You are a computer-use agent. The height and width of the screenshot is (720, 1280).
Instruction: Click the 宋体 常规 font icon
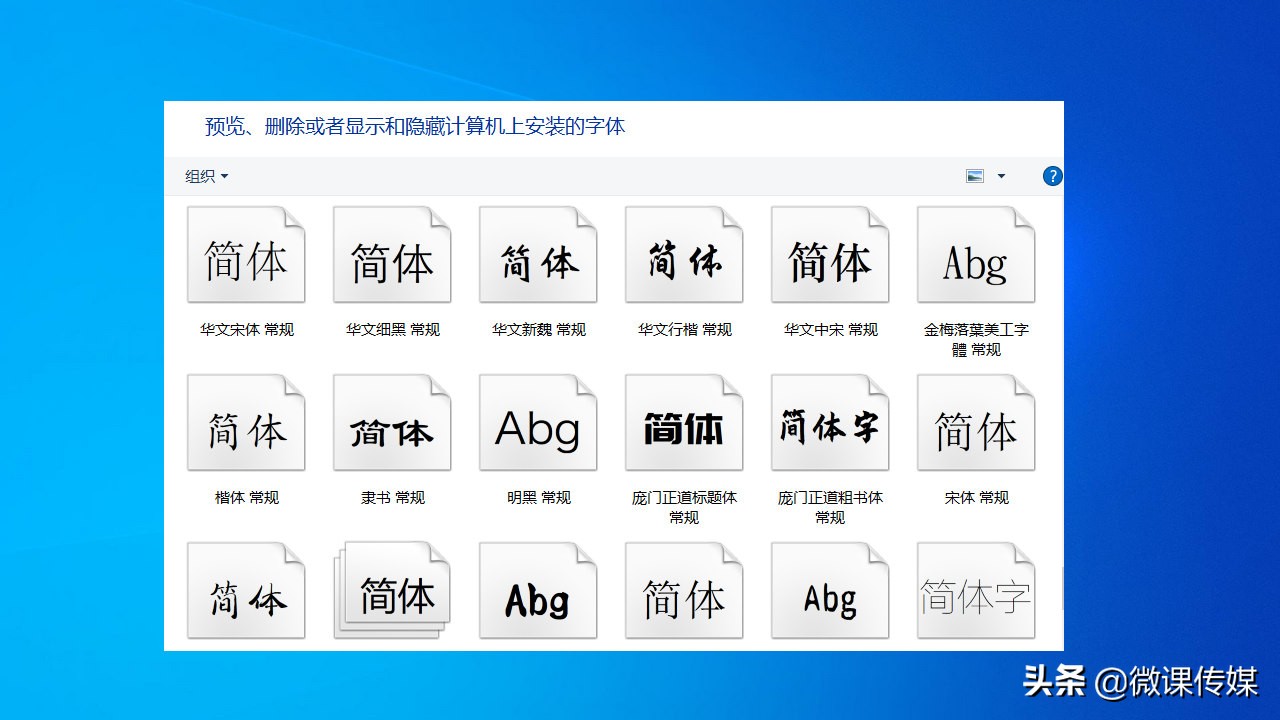[976, 422]
